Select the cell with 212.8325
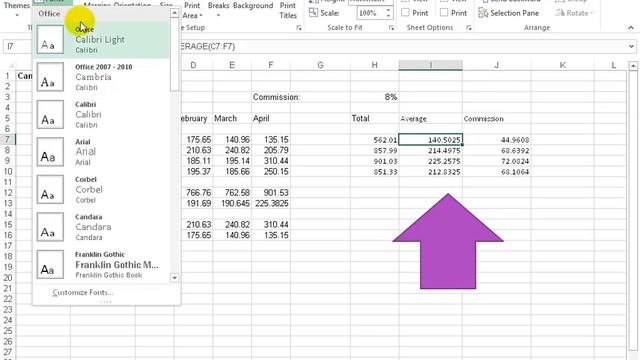Image resolution: width=640 pixels, height=360 pixels. coord(431,171)
